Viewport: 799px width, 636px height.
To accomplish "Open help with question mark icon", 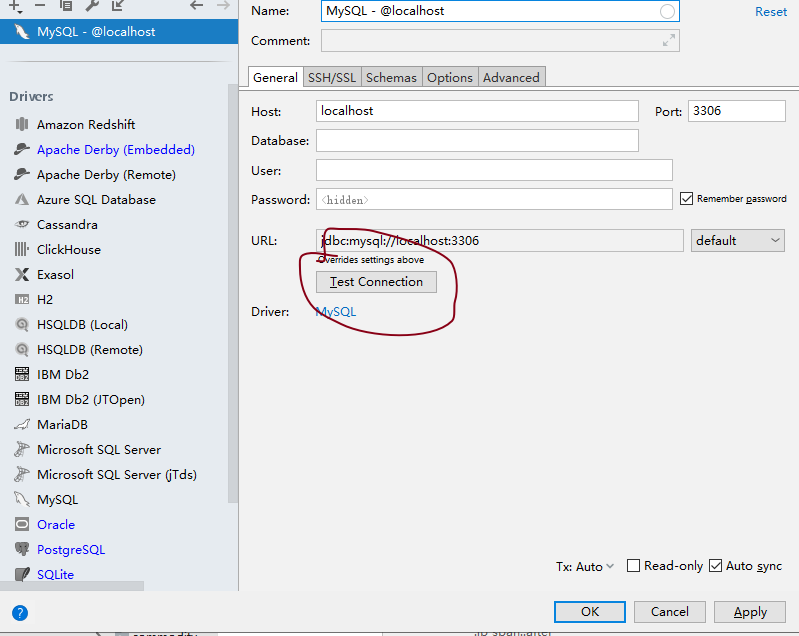I will [x=20, y=613].
